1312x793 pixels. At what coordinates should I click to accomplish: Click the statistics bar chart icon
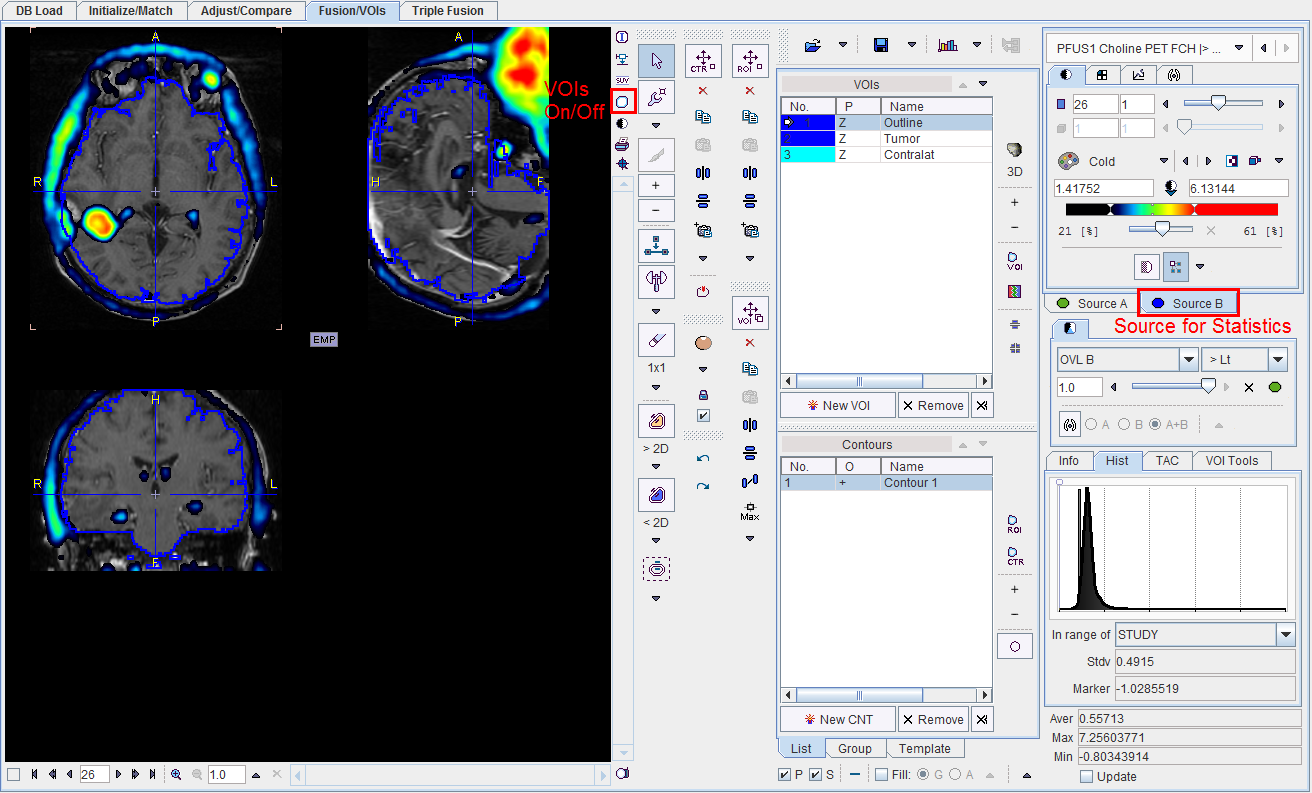click(x=948, y=45)
